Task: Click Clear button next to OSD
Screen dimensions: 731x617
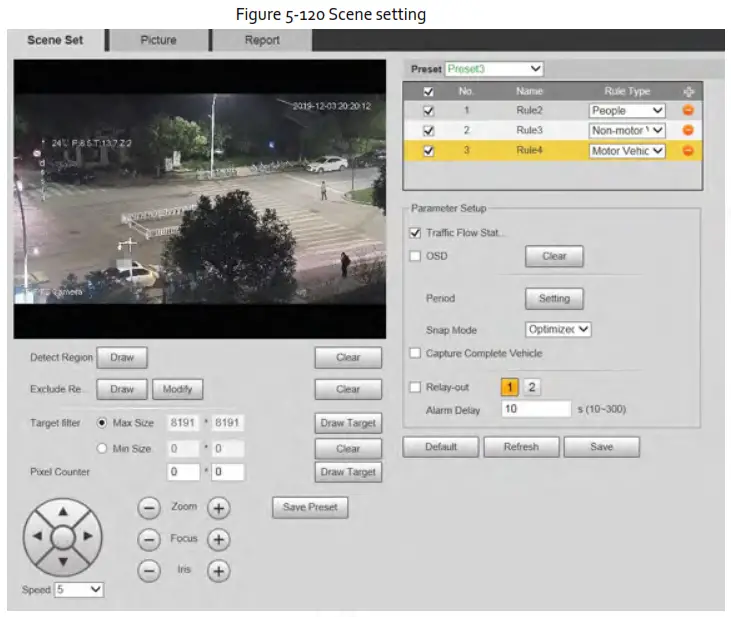Action: 554,256
